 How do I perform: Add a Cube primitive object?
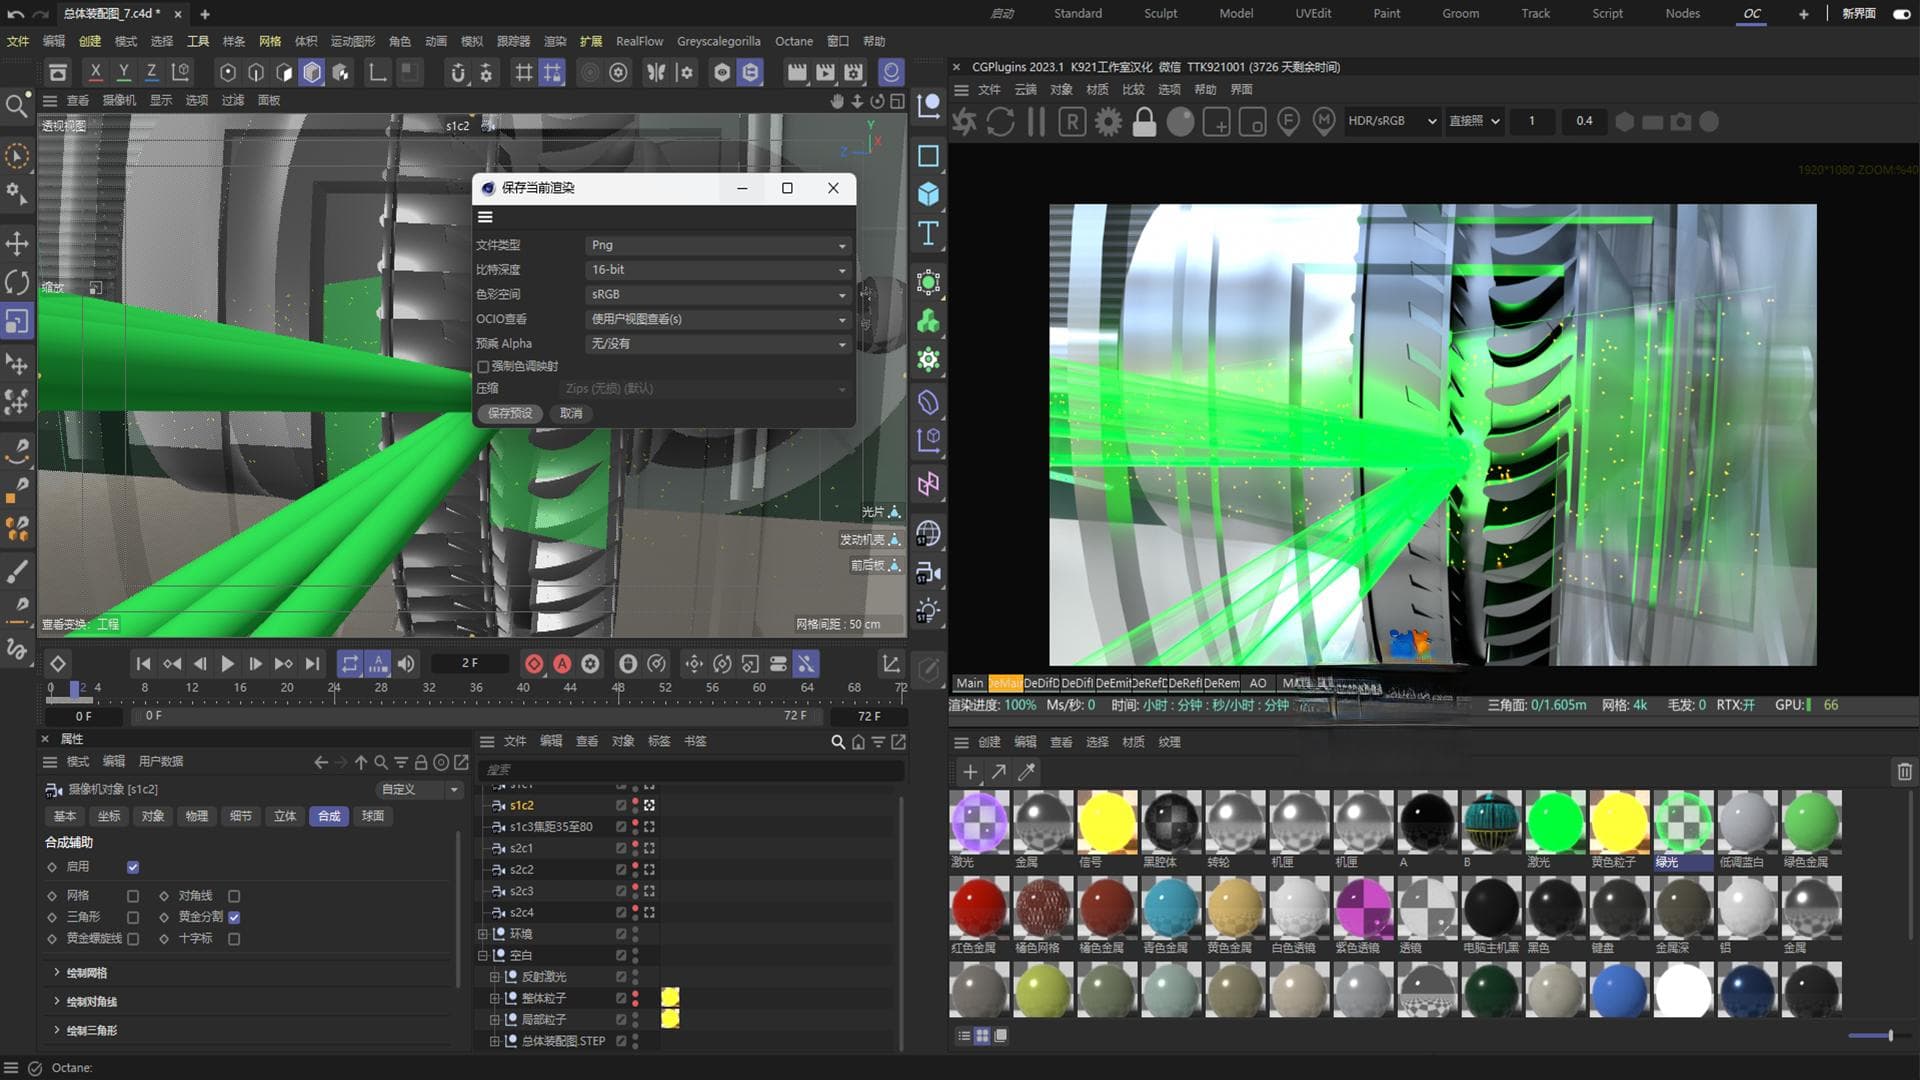point(928,194)
